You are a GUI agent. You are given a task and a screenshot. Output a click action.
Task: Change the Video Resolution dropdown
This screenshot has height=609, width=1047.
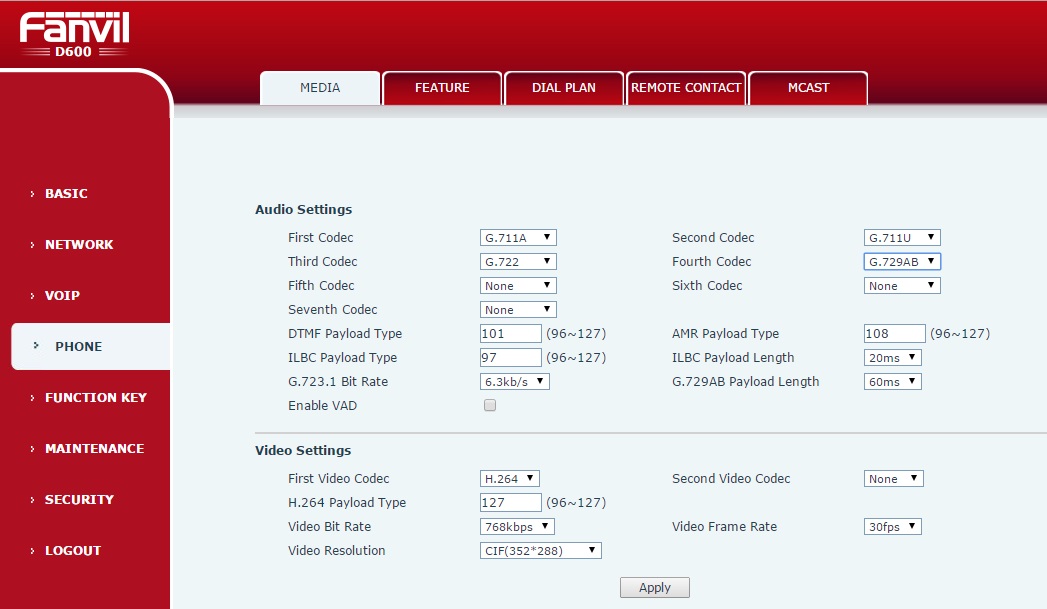click(x=540, y=551)
